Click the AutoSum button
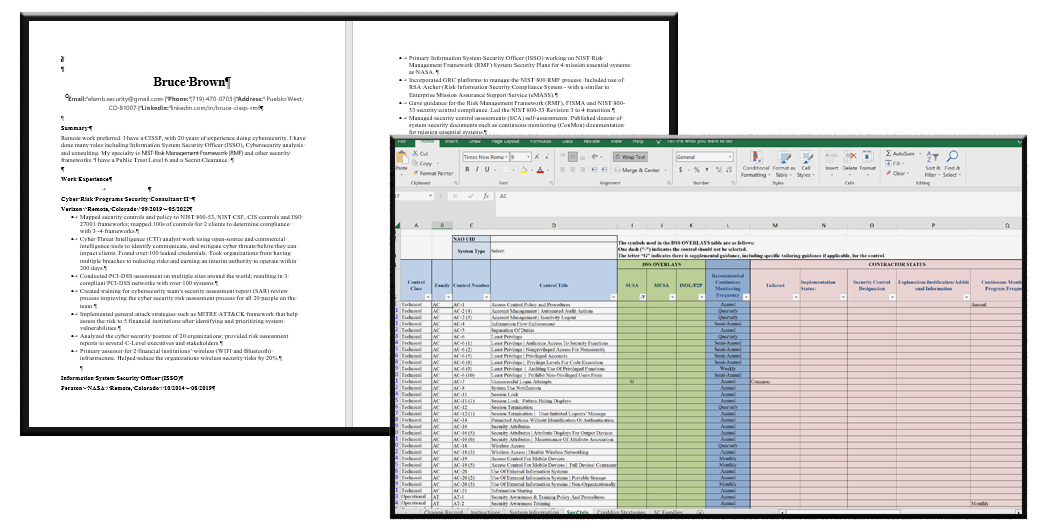The image size is (1037, 531). [899, 153]
